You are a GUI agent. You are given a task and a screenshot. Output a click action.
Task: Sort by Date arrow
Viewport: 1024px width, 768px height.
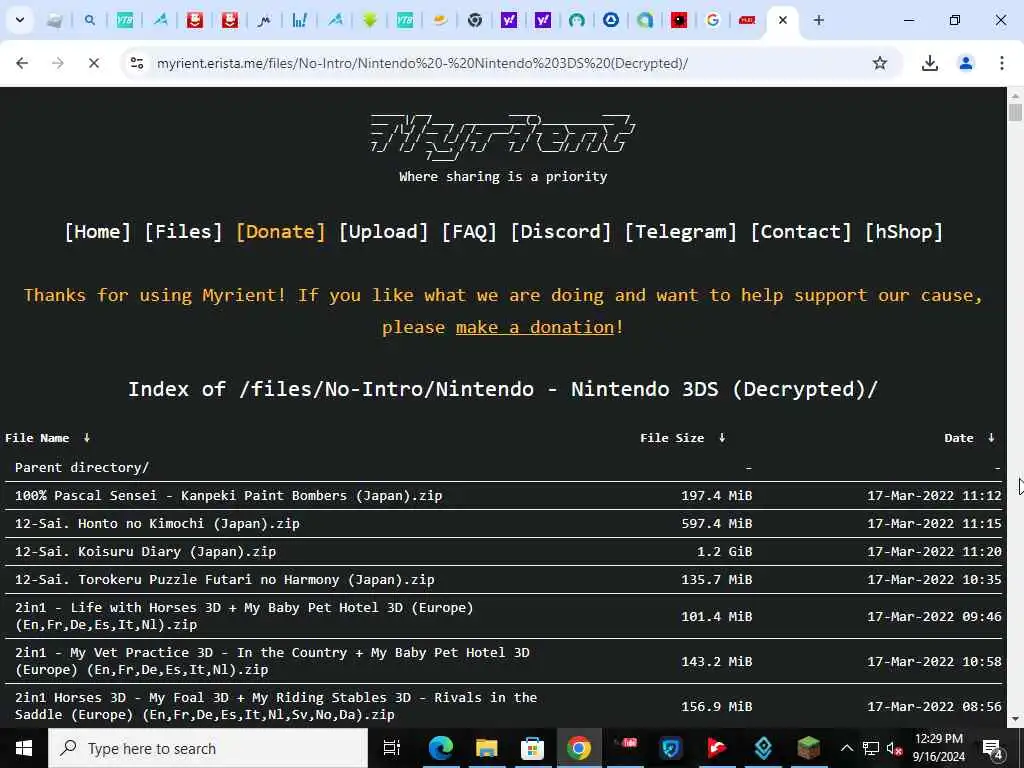point(991,438)
